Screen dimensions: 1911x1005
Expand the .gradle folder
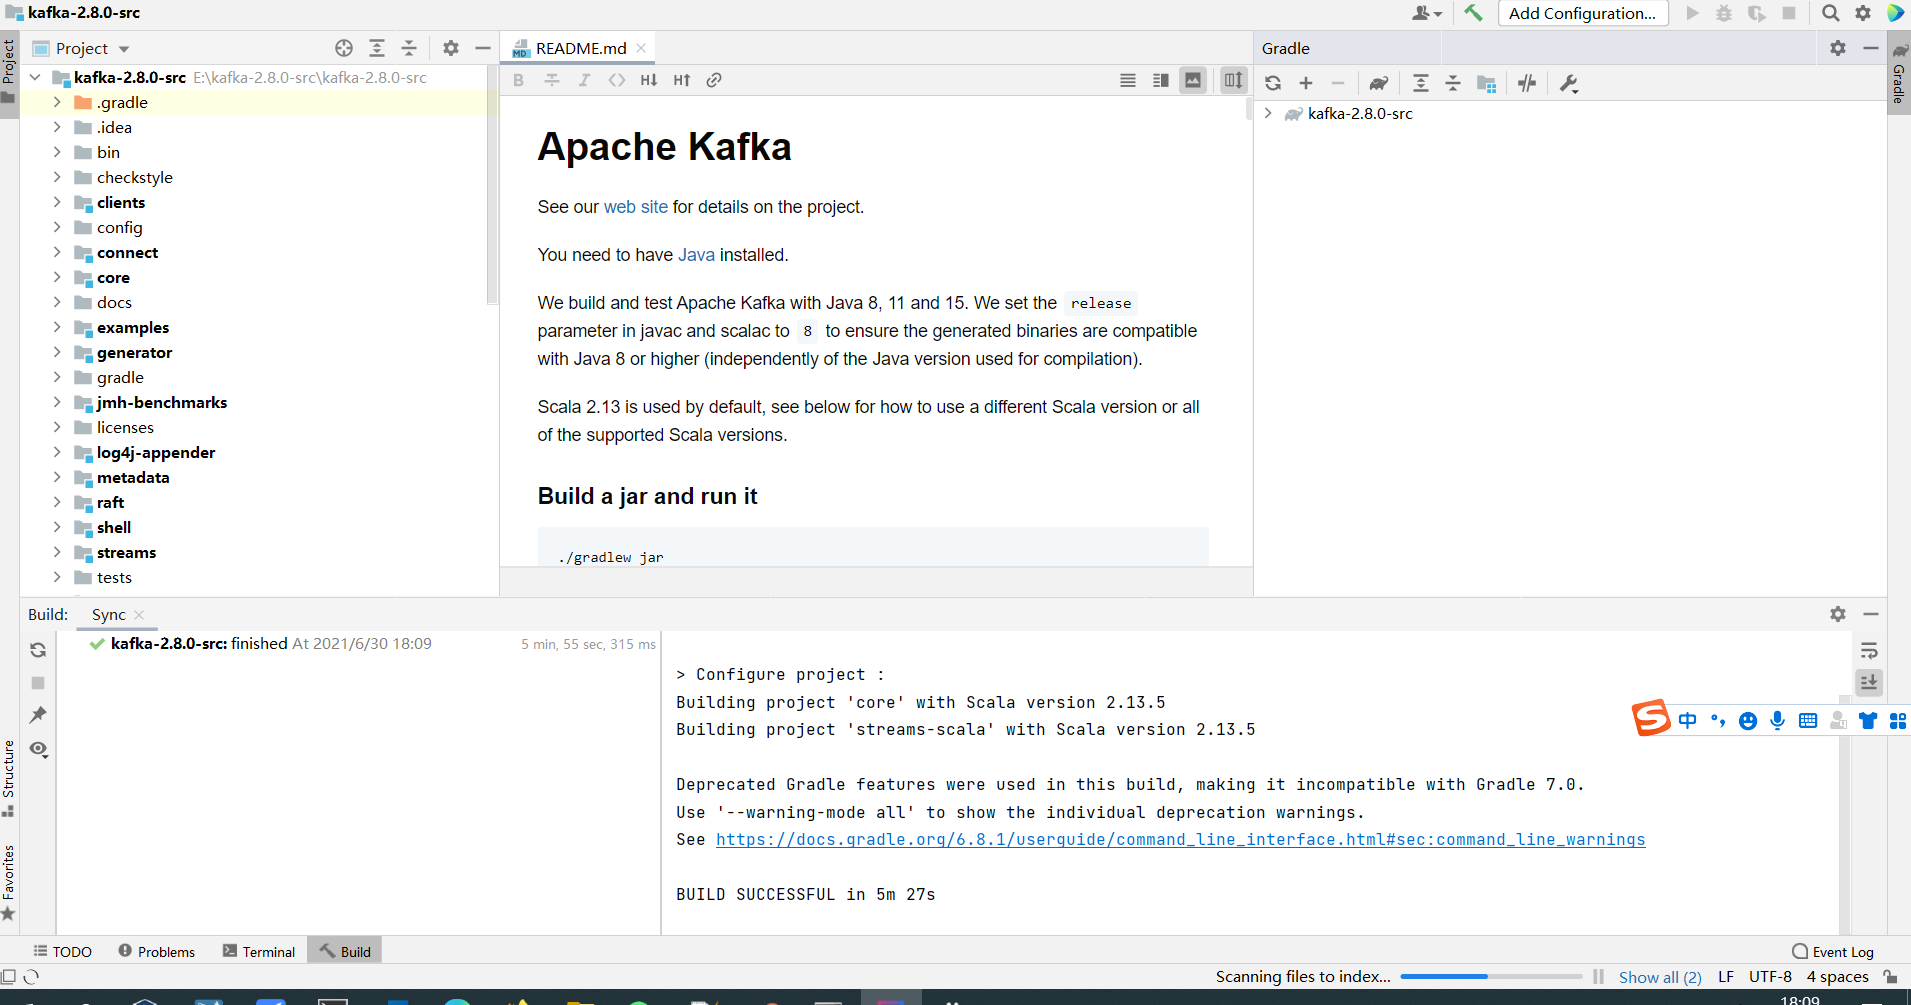point(57,102)
